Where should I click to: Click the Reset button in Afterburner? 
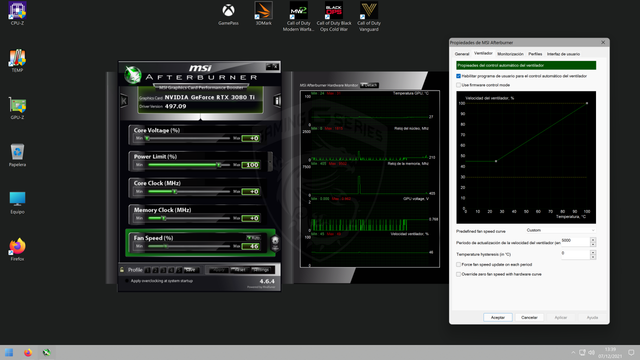pos(240,270)
